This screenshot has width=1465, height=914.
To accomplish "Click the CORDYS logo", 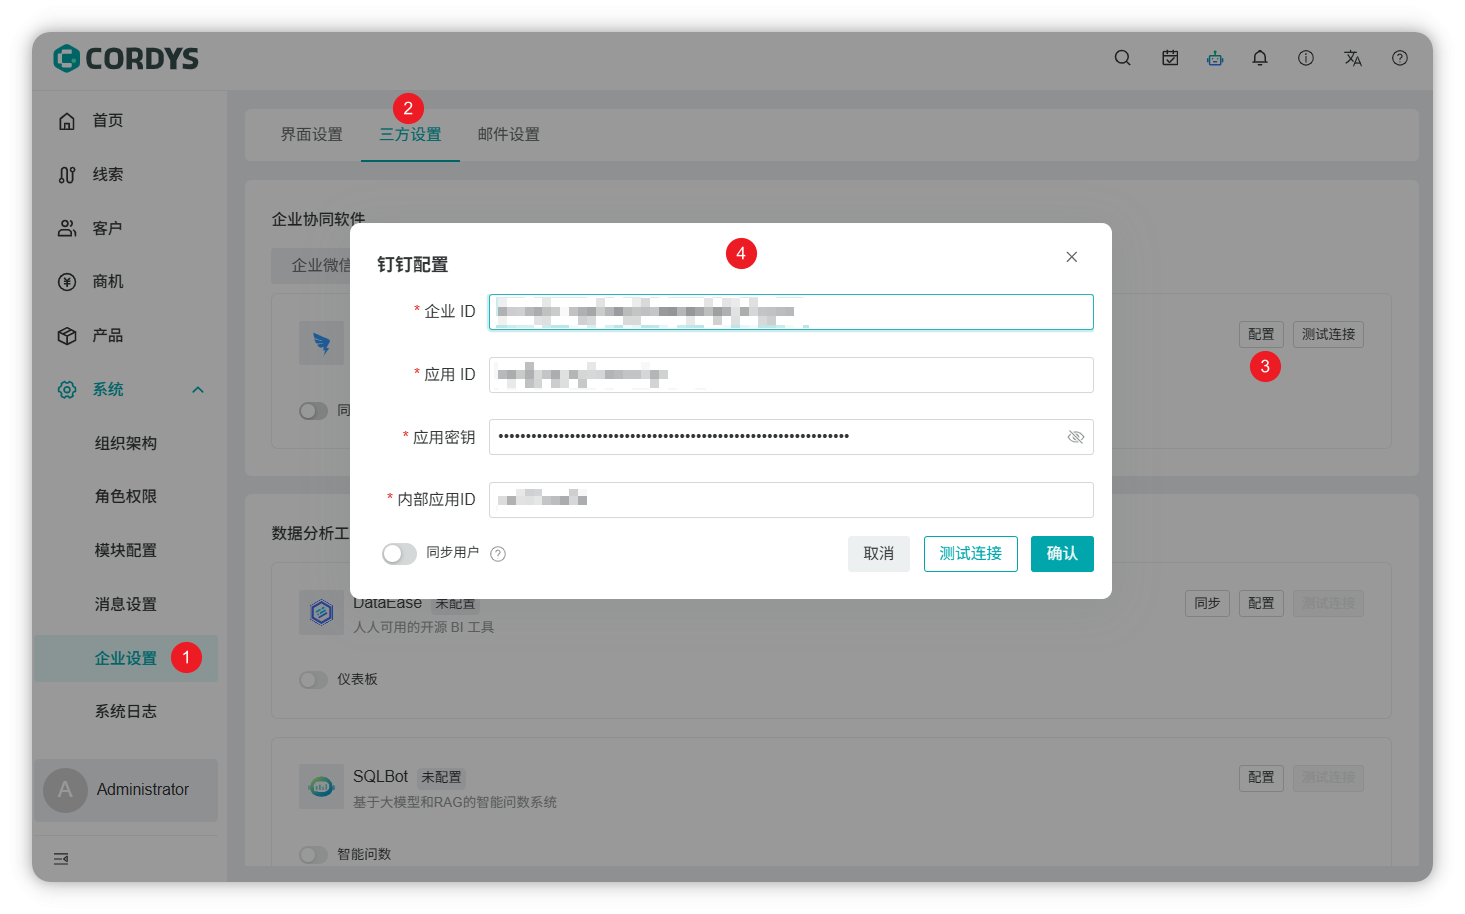I will (126, 59).
